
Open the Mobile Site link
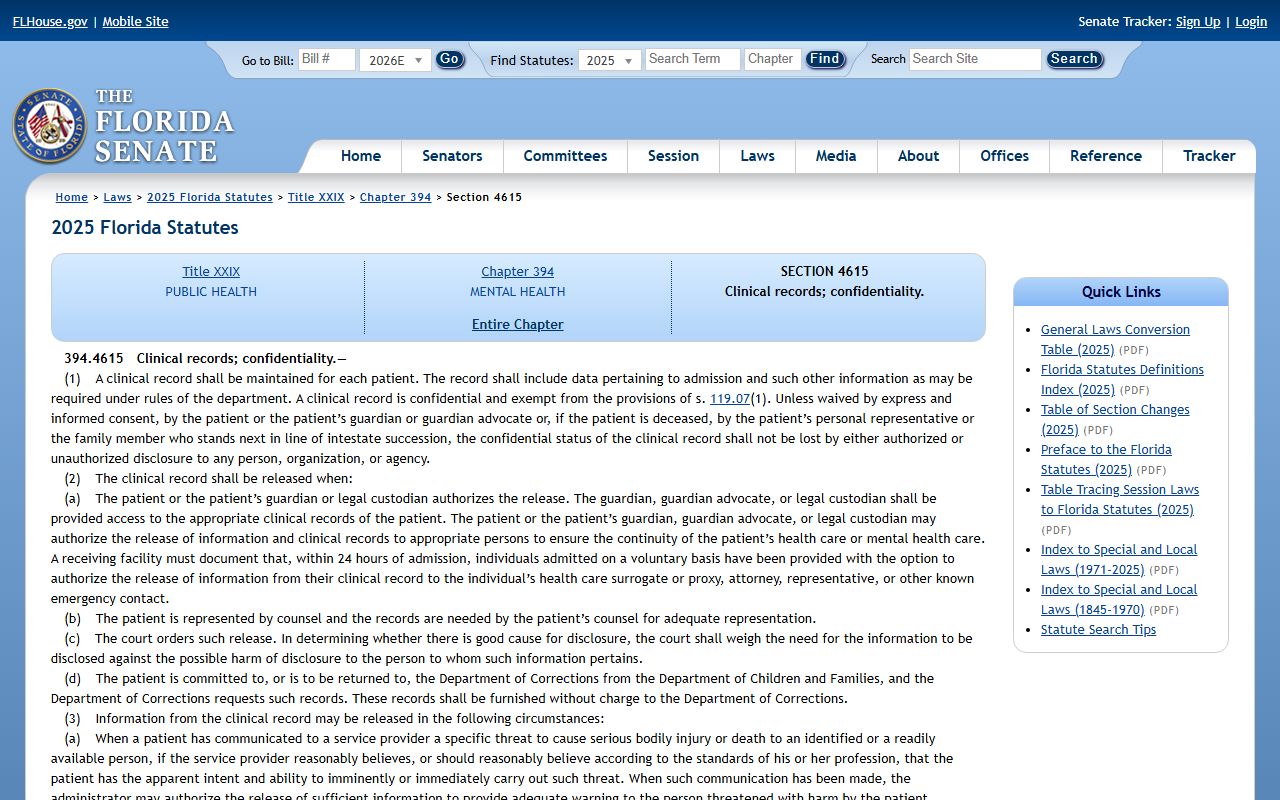pyautogui.click(x=135, y=21)
